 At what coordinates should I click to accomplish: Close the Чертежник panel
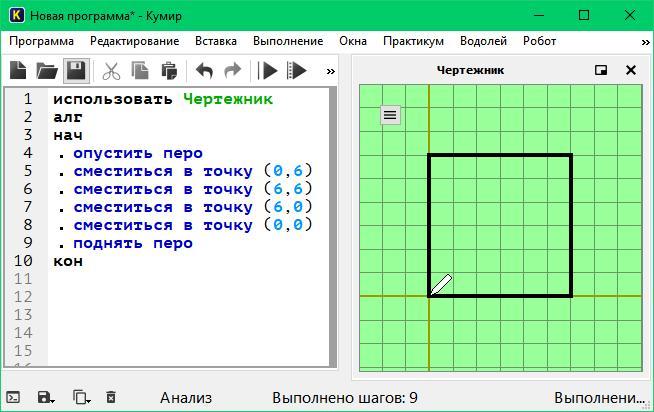631,70
